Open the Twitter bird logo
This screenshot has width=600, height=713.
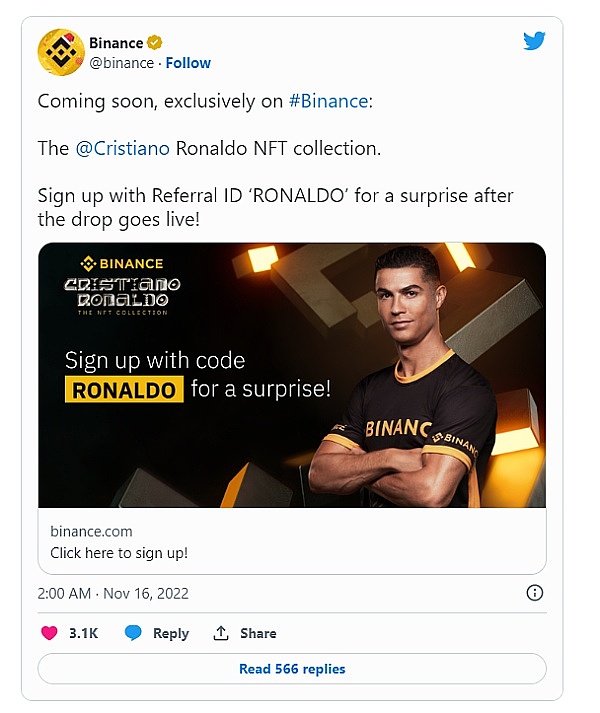click(x=534, y=41)
